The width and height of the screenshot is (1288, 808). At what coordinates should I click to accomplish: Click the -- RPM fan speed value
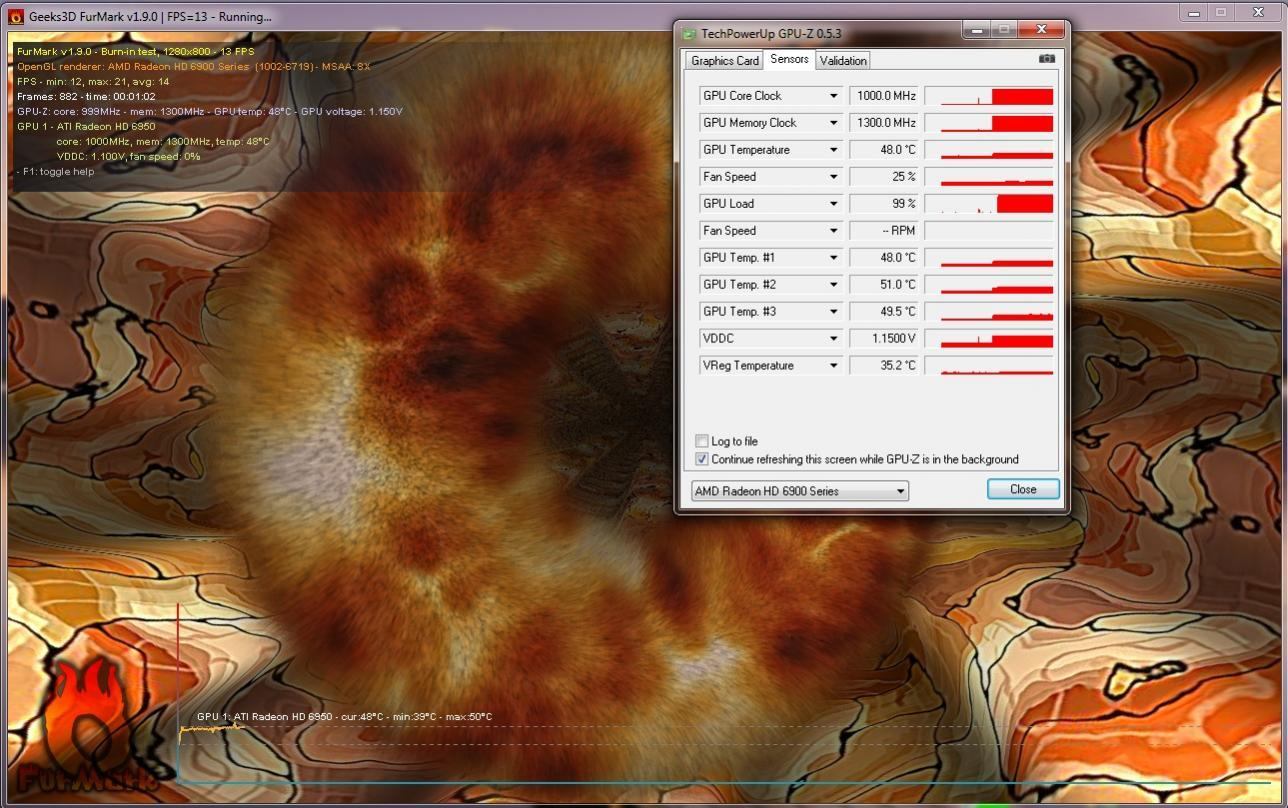884,231
